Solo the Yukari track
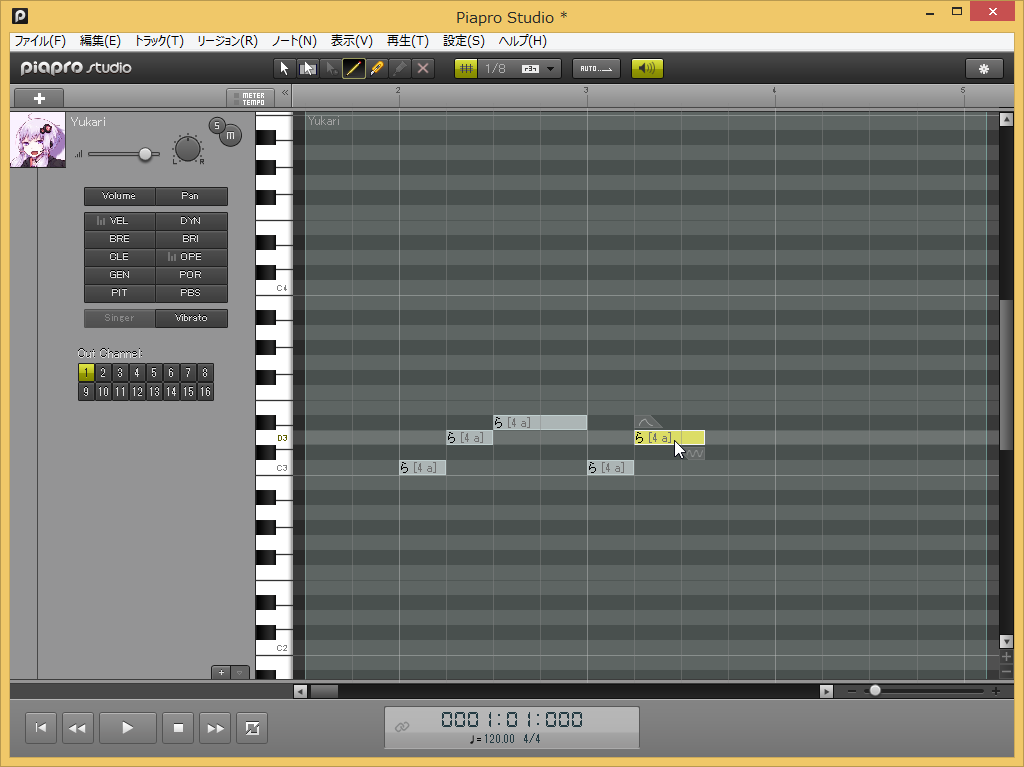The image size is (1024, 767). (x=217, y=125)
